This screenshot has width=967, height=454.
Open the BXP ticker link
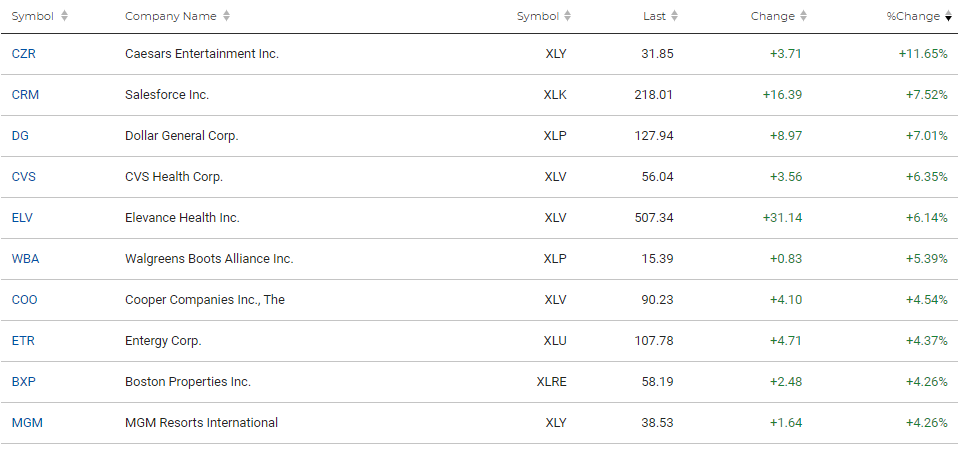(23, 382)
